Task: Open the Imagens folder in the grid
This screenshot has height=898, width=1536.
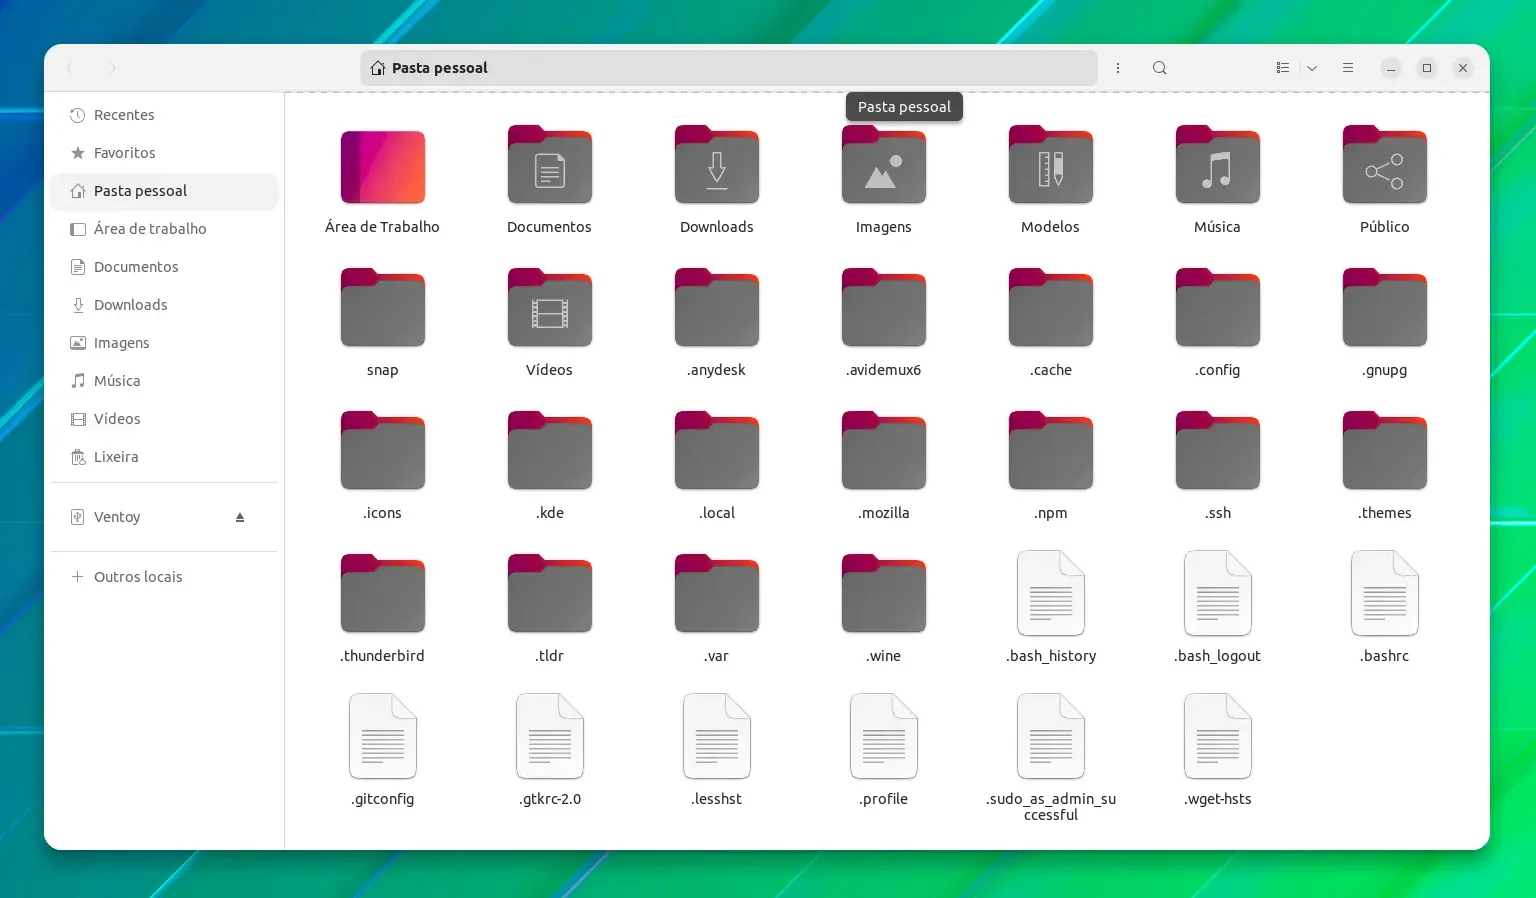Action: [x=884, y=165]
